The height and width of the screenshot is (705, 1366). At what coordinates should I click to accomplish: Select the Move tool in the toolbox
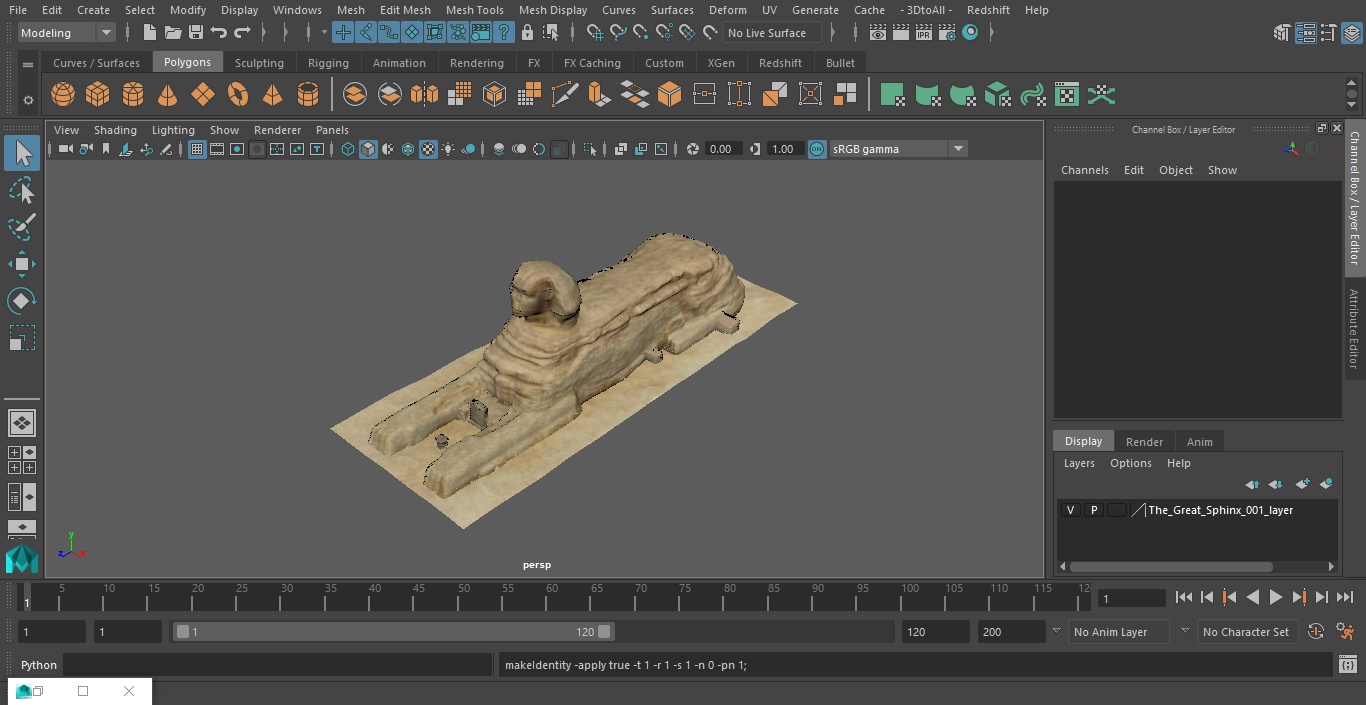pyautogui.click(x=21, y=264)
